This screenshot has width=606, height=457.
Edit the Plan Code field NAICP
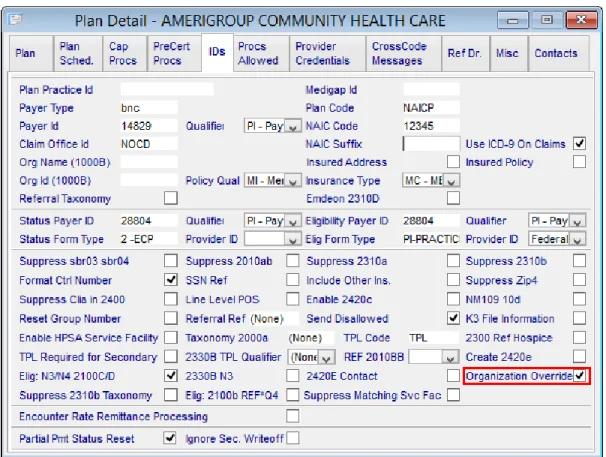click(431, 107)
